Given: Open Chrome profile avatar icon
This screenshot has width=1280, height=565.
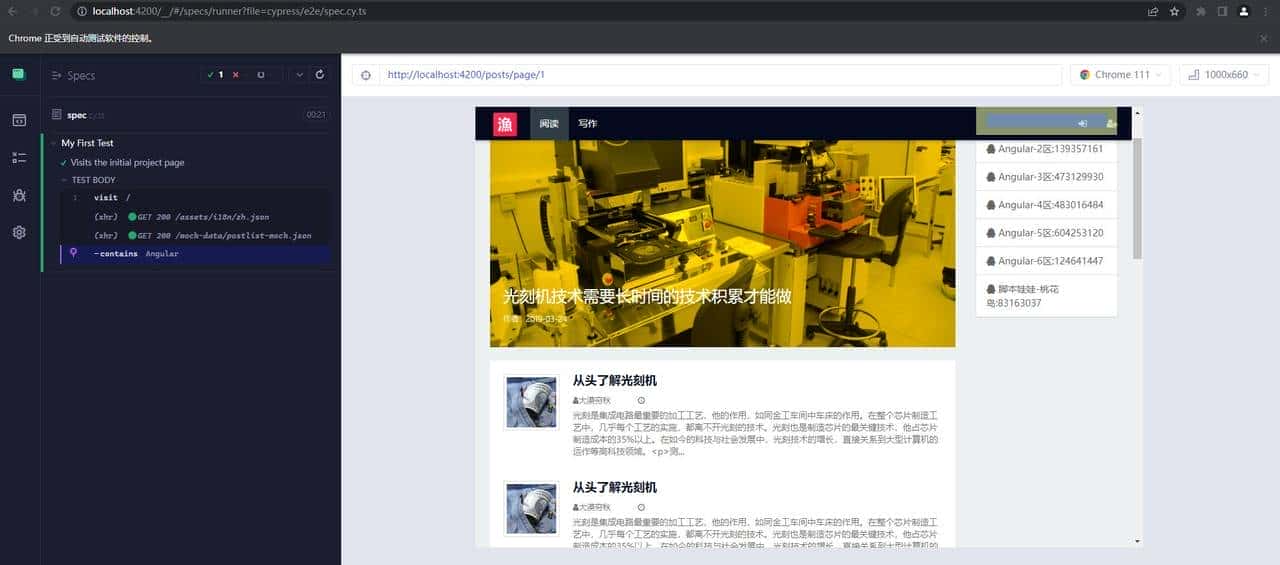Looking at the screenshot, I should point(1244,11).
